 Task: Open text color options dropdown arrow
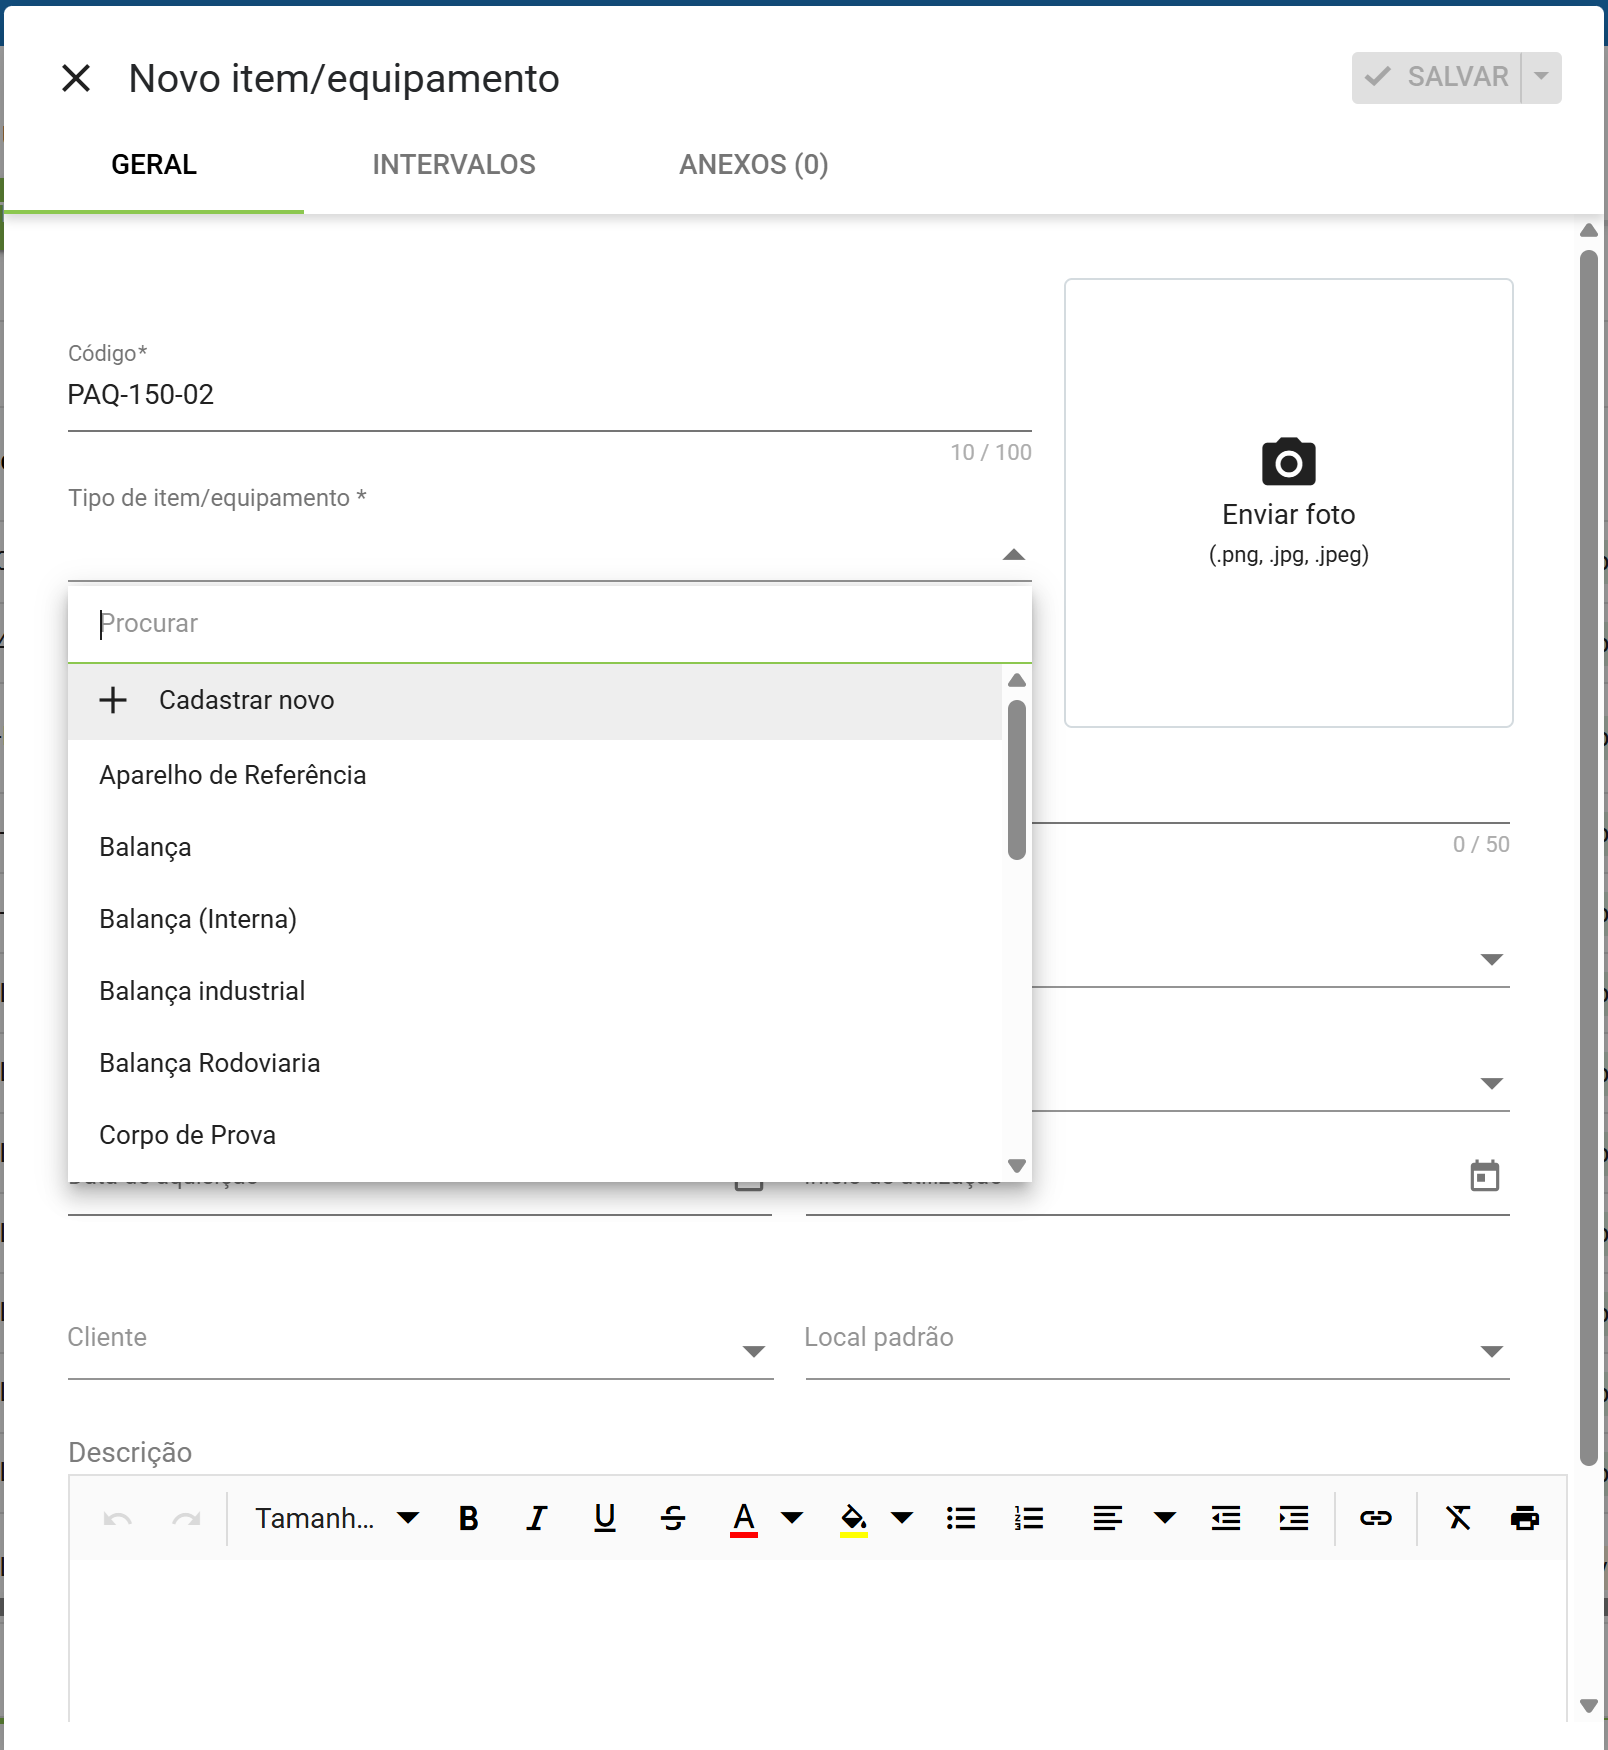[x=792, y=1519]
